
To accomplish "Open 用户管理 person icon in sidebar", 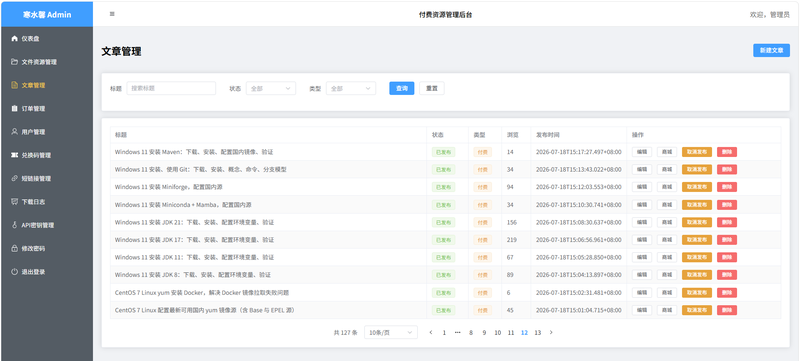I will (x=14, y=132).
